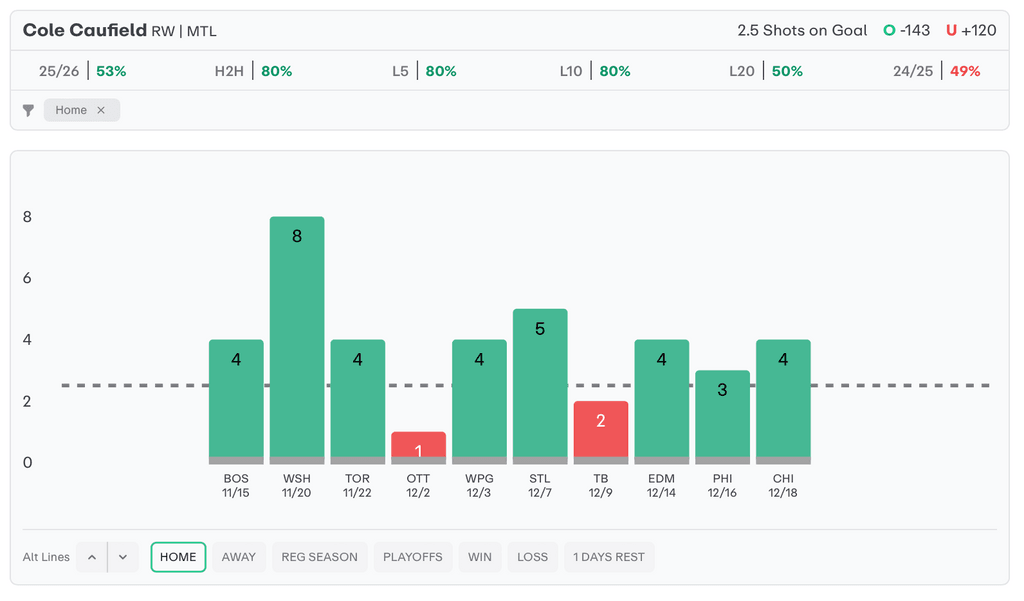
Task: Enable the REG SEASON filter
Action: point(319,557)
